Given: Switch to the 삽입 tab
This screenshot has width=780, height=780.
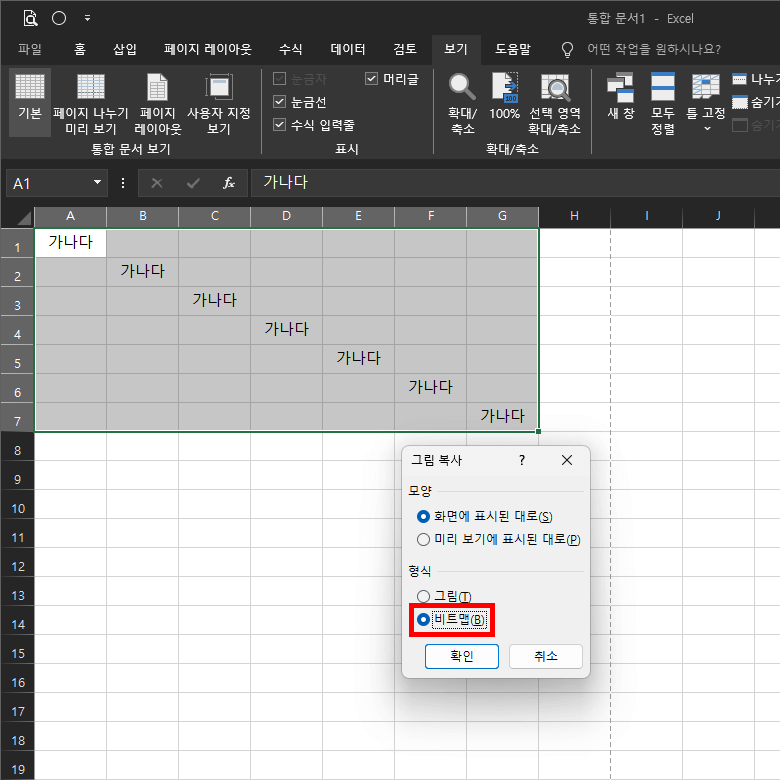Looking at the screenshot, I should click(x=124, y=49).
